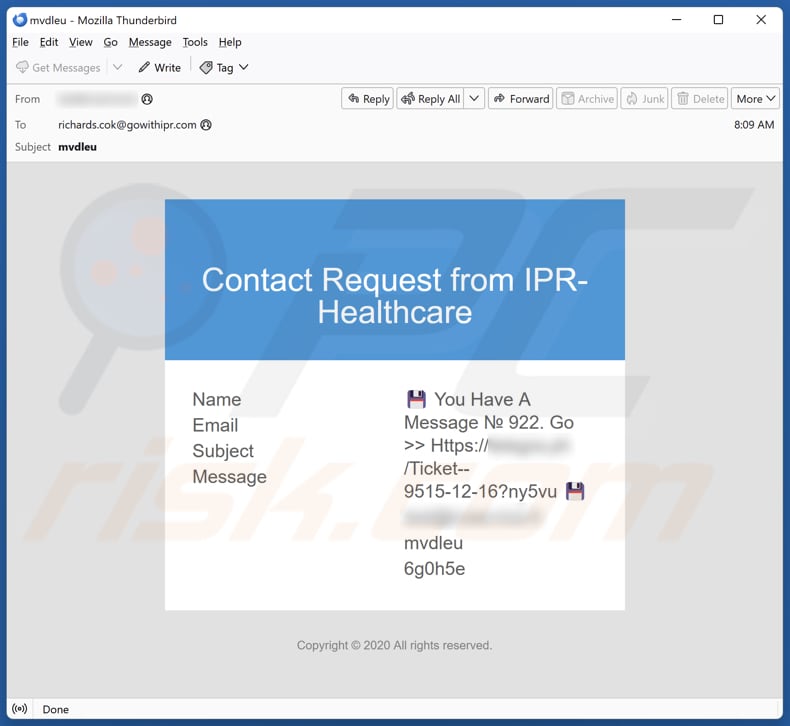Click the Get Messages button
The width and height of the screenshot is (790, 726).
click(58, 68)
